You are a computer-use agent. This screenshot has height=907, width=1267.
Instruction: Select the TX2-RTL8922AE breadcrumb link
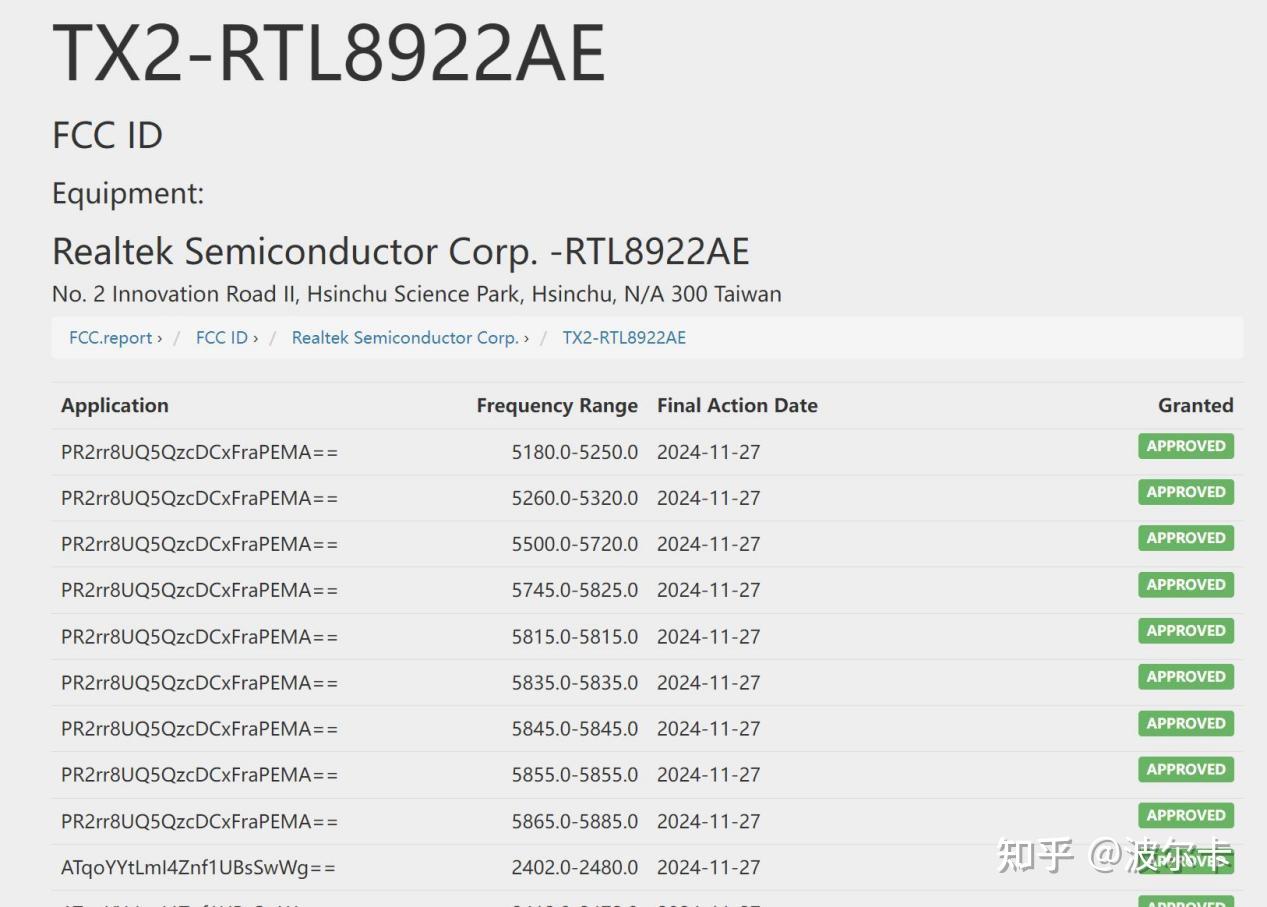pyautogui.click(x=624, y=337)
